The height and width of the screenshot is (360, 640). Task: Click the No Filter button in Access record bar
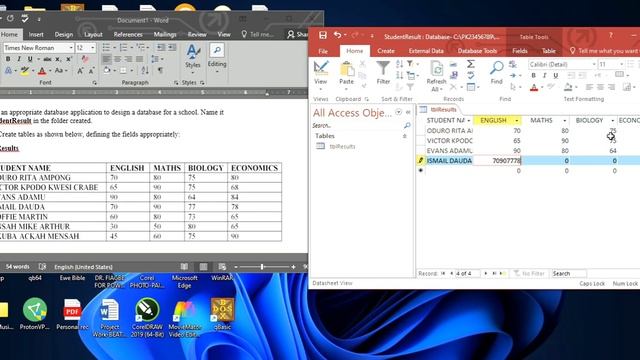pos(529,273)
